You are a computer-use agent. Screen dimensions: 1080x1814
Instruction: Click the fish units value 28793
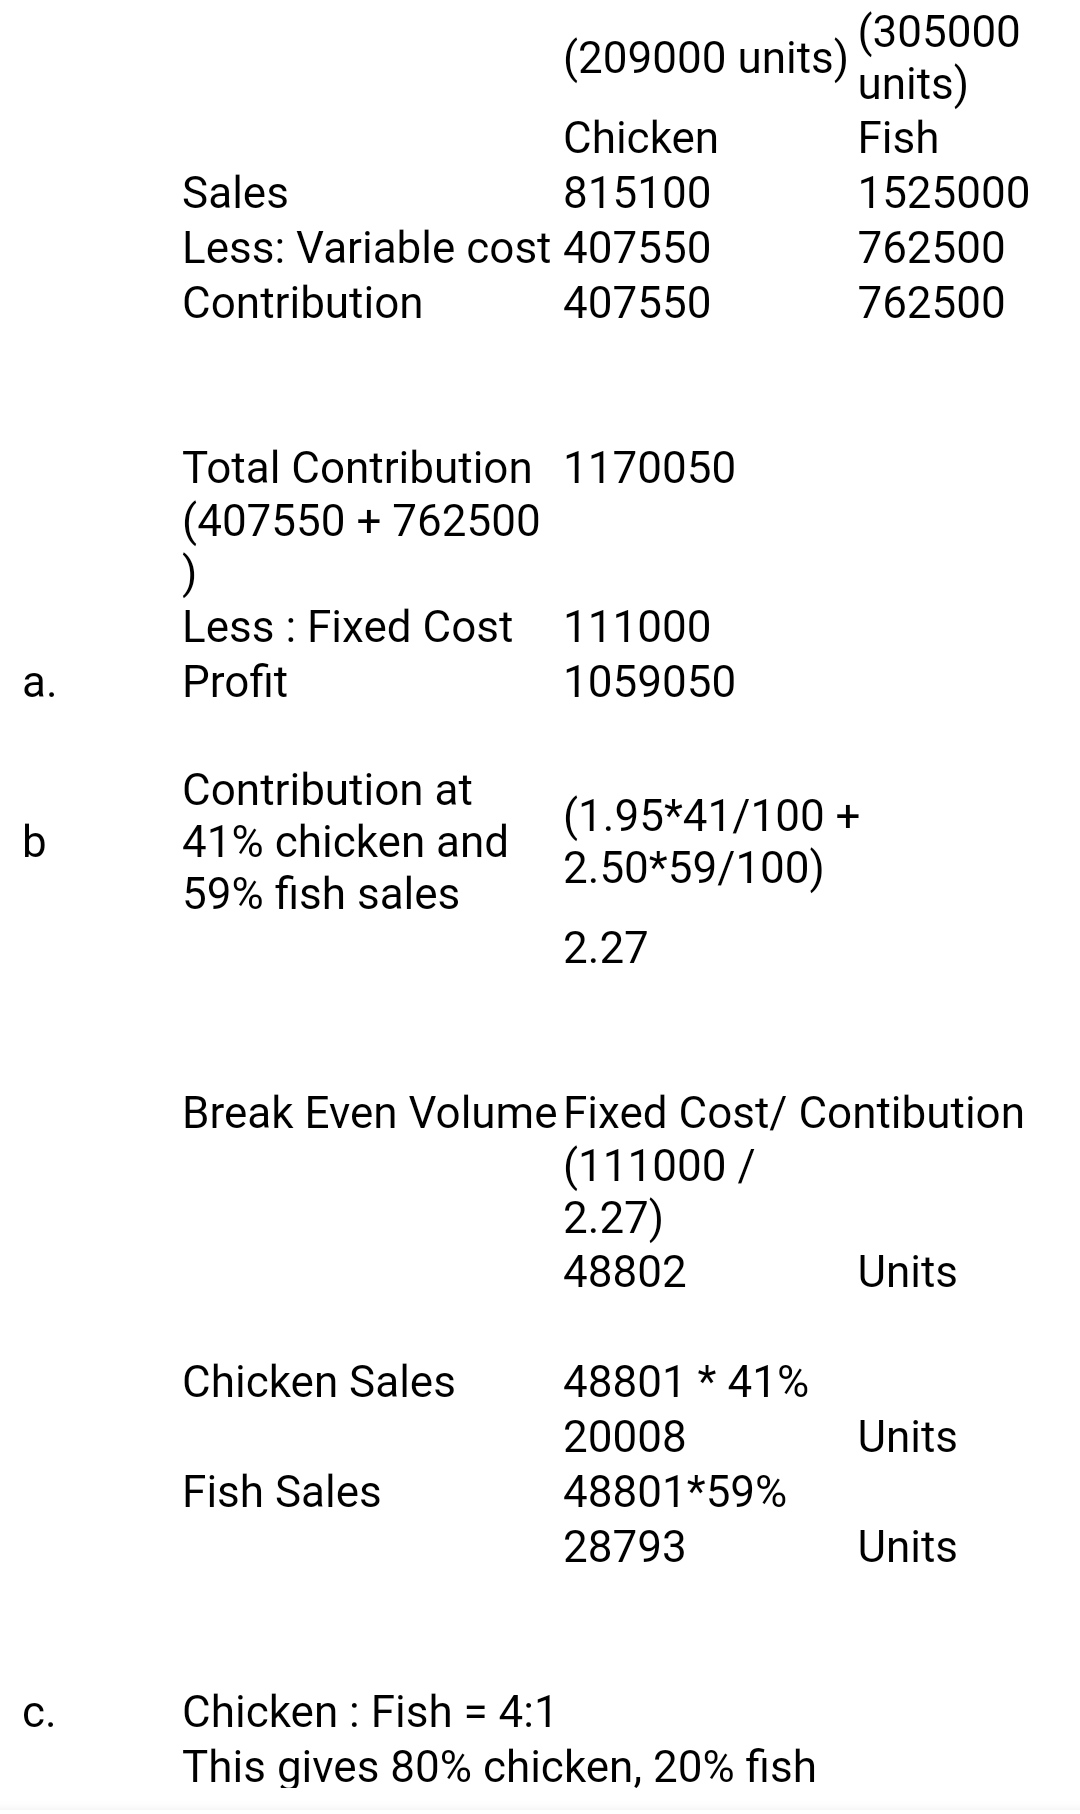coord(625,1547)
